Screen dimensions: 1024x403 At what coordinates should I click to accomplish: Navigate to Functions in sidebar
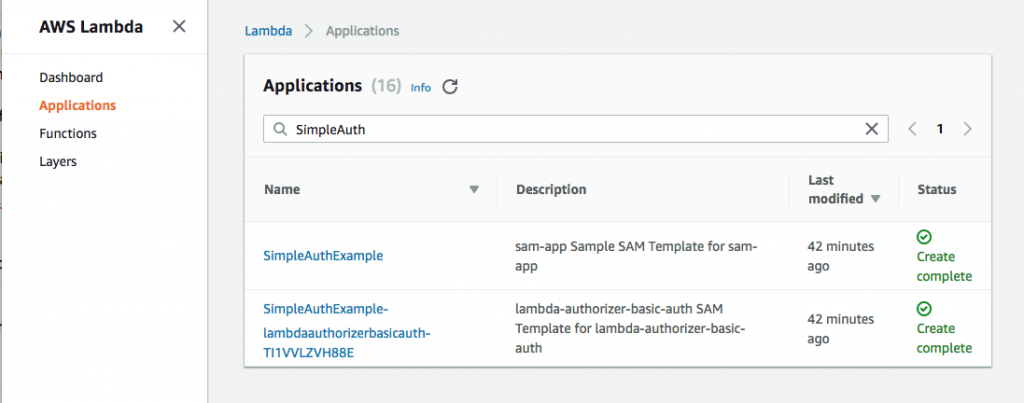click(x=68, y=133)
